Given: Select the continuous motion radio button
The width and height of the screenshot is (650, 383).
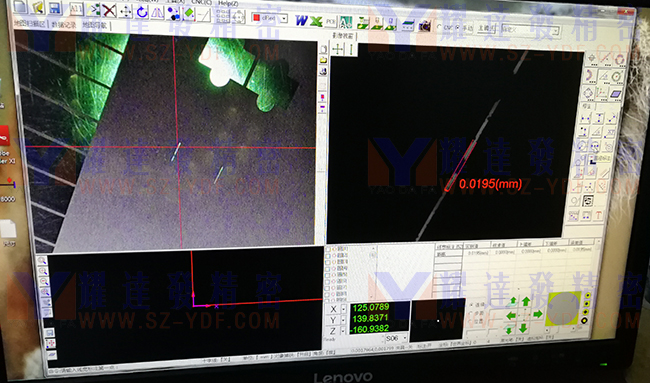Looking at the screenshot, I should point(471,305).
